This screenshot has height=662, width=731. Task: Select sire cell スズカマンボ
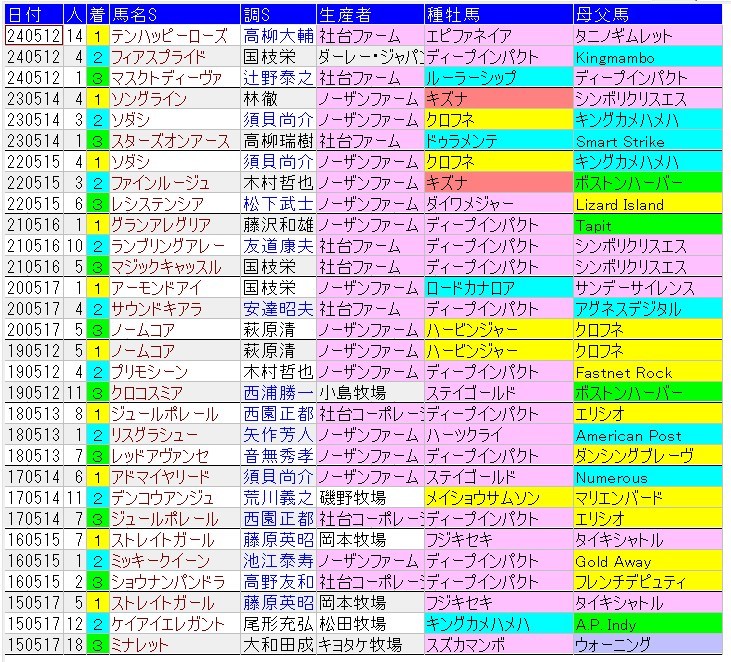pos(498,644)
